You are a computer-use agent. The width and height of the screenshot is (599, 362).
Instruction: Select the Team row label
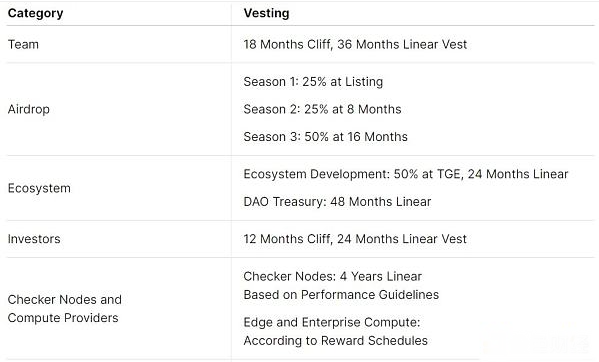click(x=23, y=44)
